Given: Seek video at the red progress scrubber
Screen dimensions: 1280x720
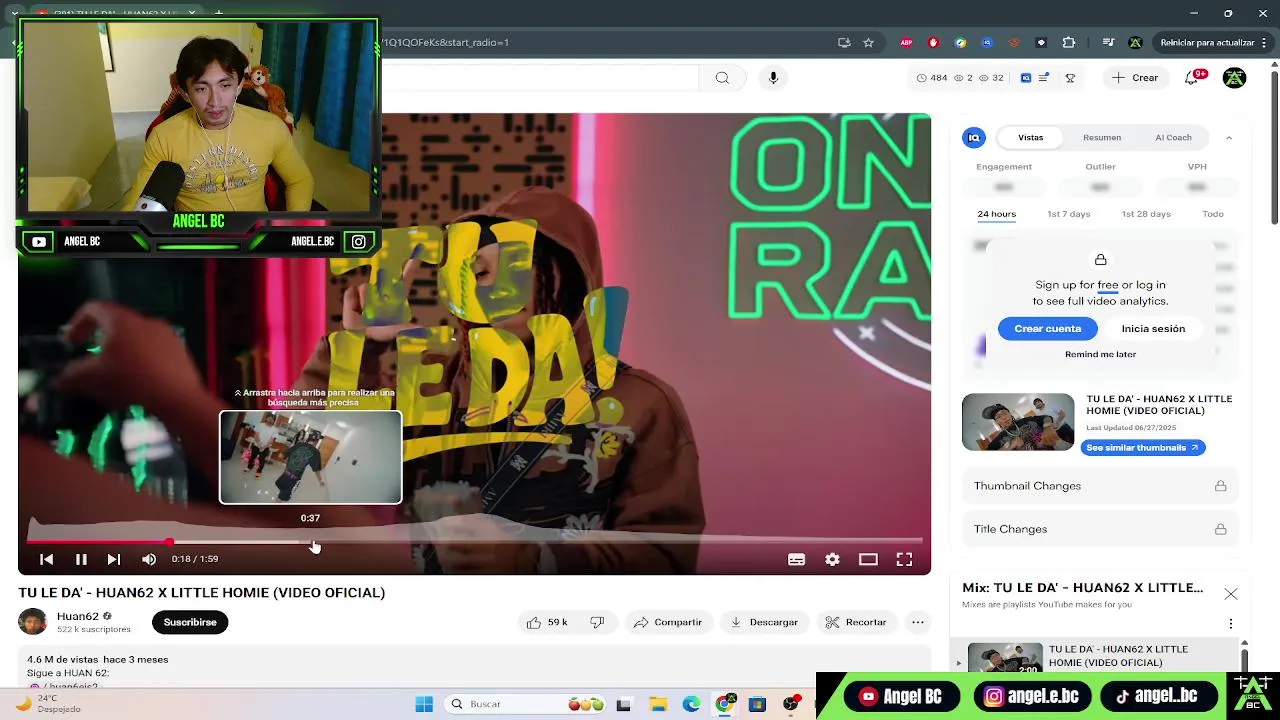Looking at the screenshot, I should click(x=170, y=542).
